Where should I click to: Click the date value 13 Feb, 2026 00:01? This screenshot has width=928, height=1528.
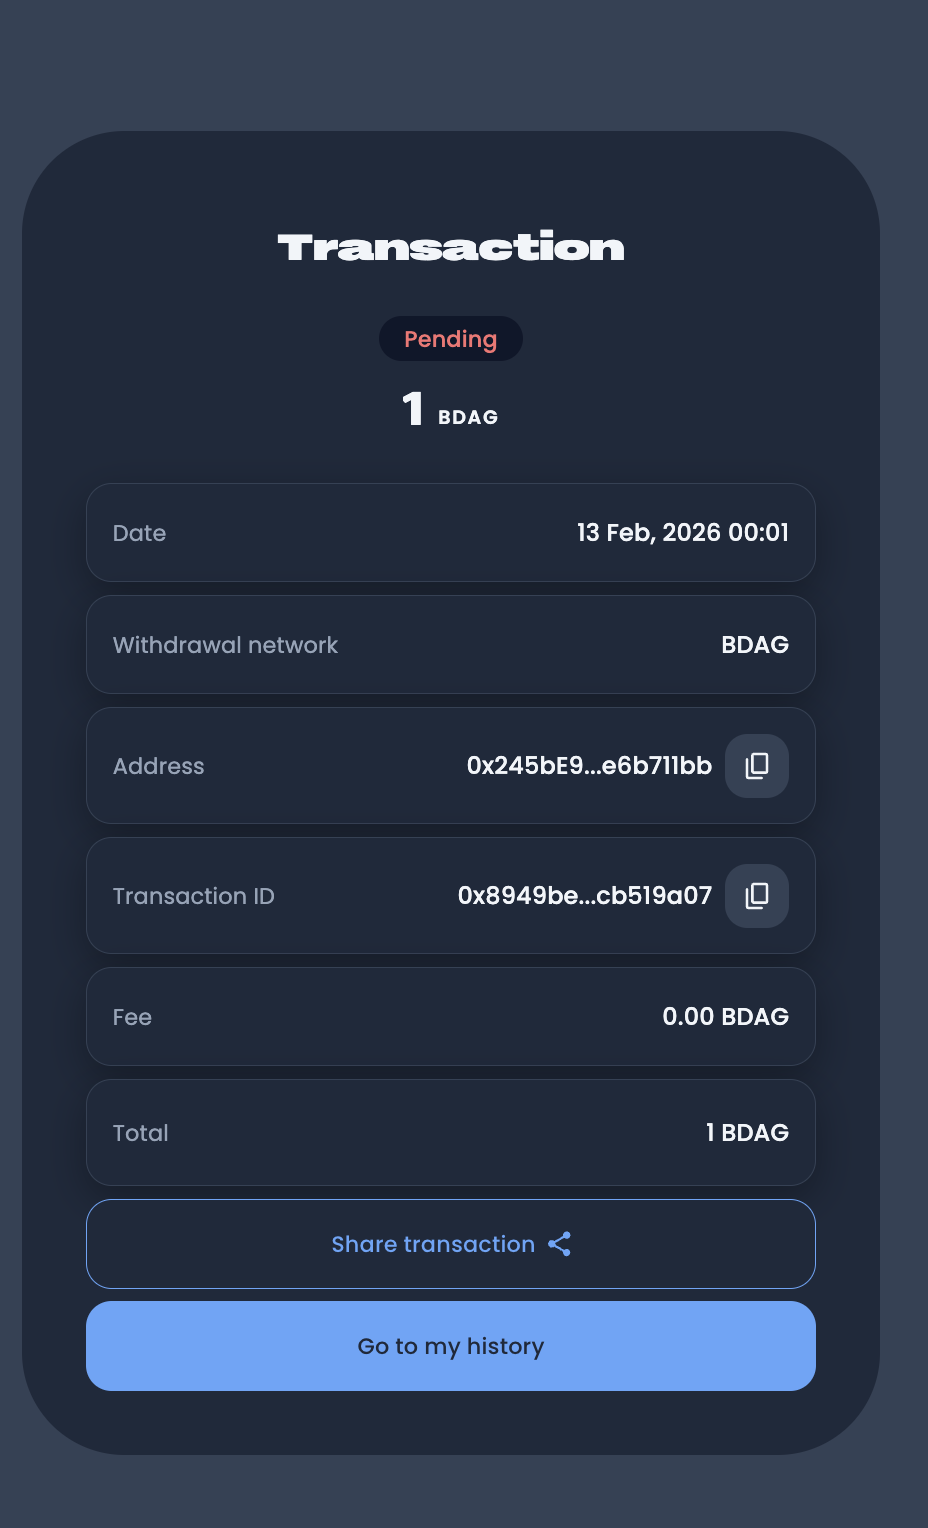click(x=683, y=533)
